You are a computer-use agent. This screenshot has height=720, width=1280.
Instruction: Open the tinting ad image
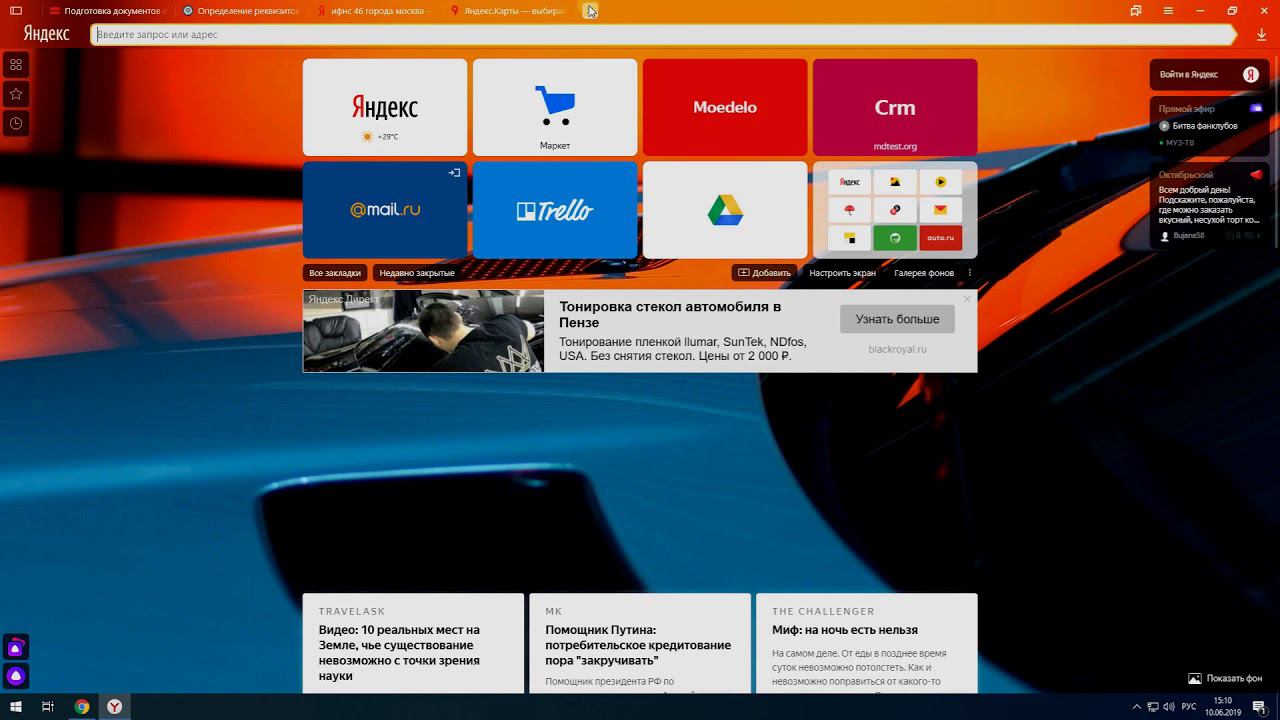tap(424, 331)
